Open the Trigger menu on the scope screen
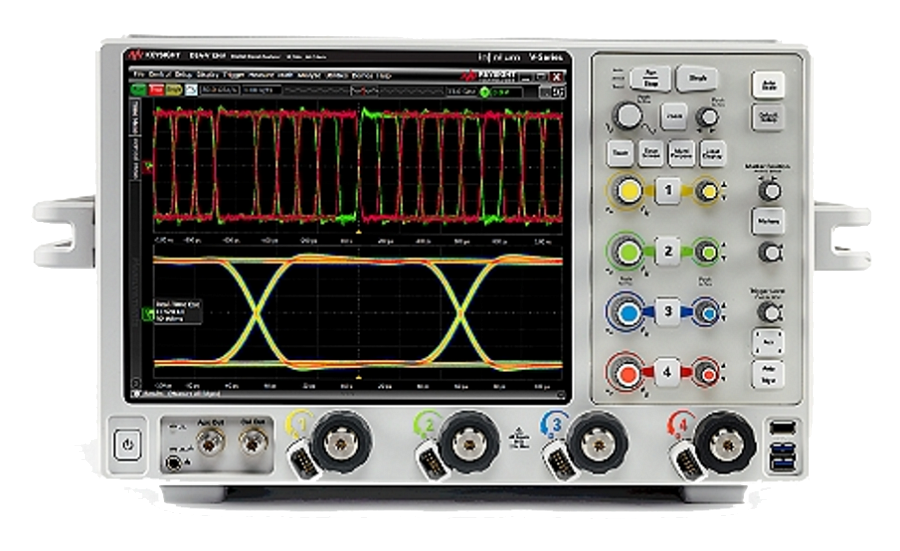 (233, 75)
